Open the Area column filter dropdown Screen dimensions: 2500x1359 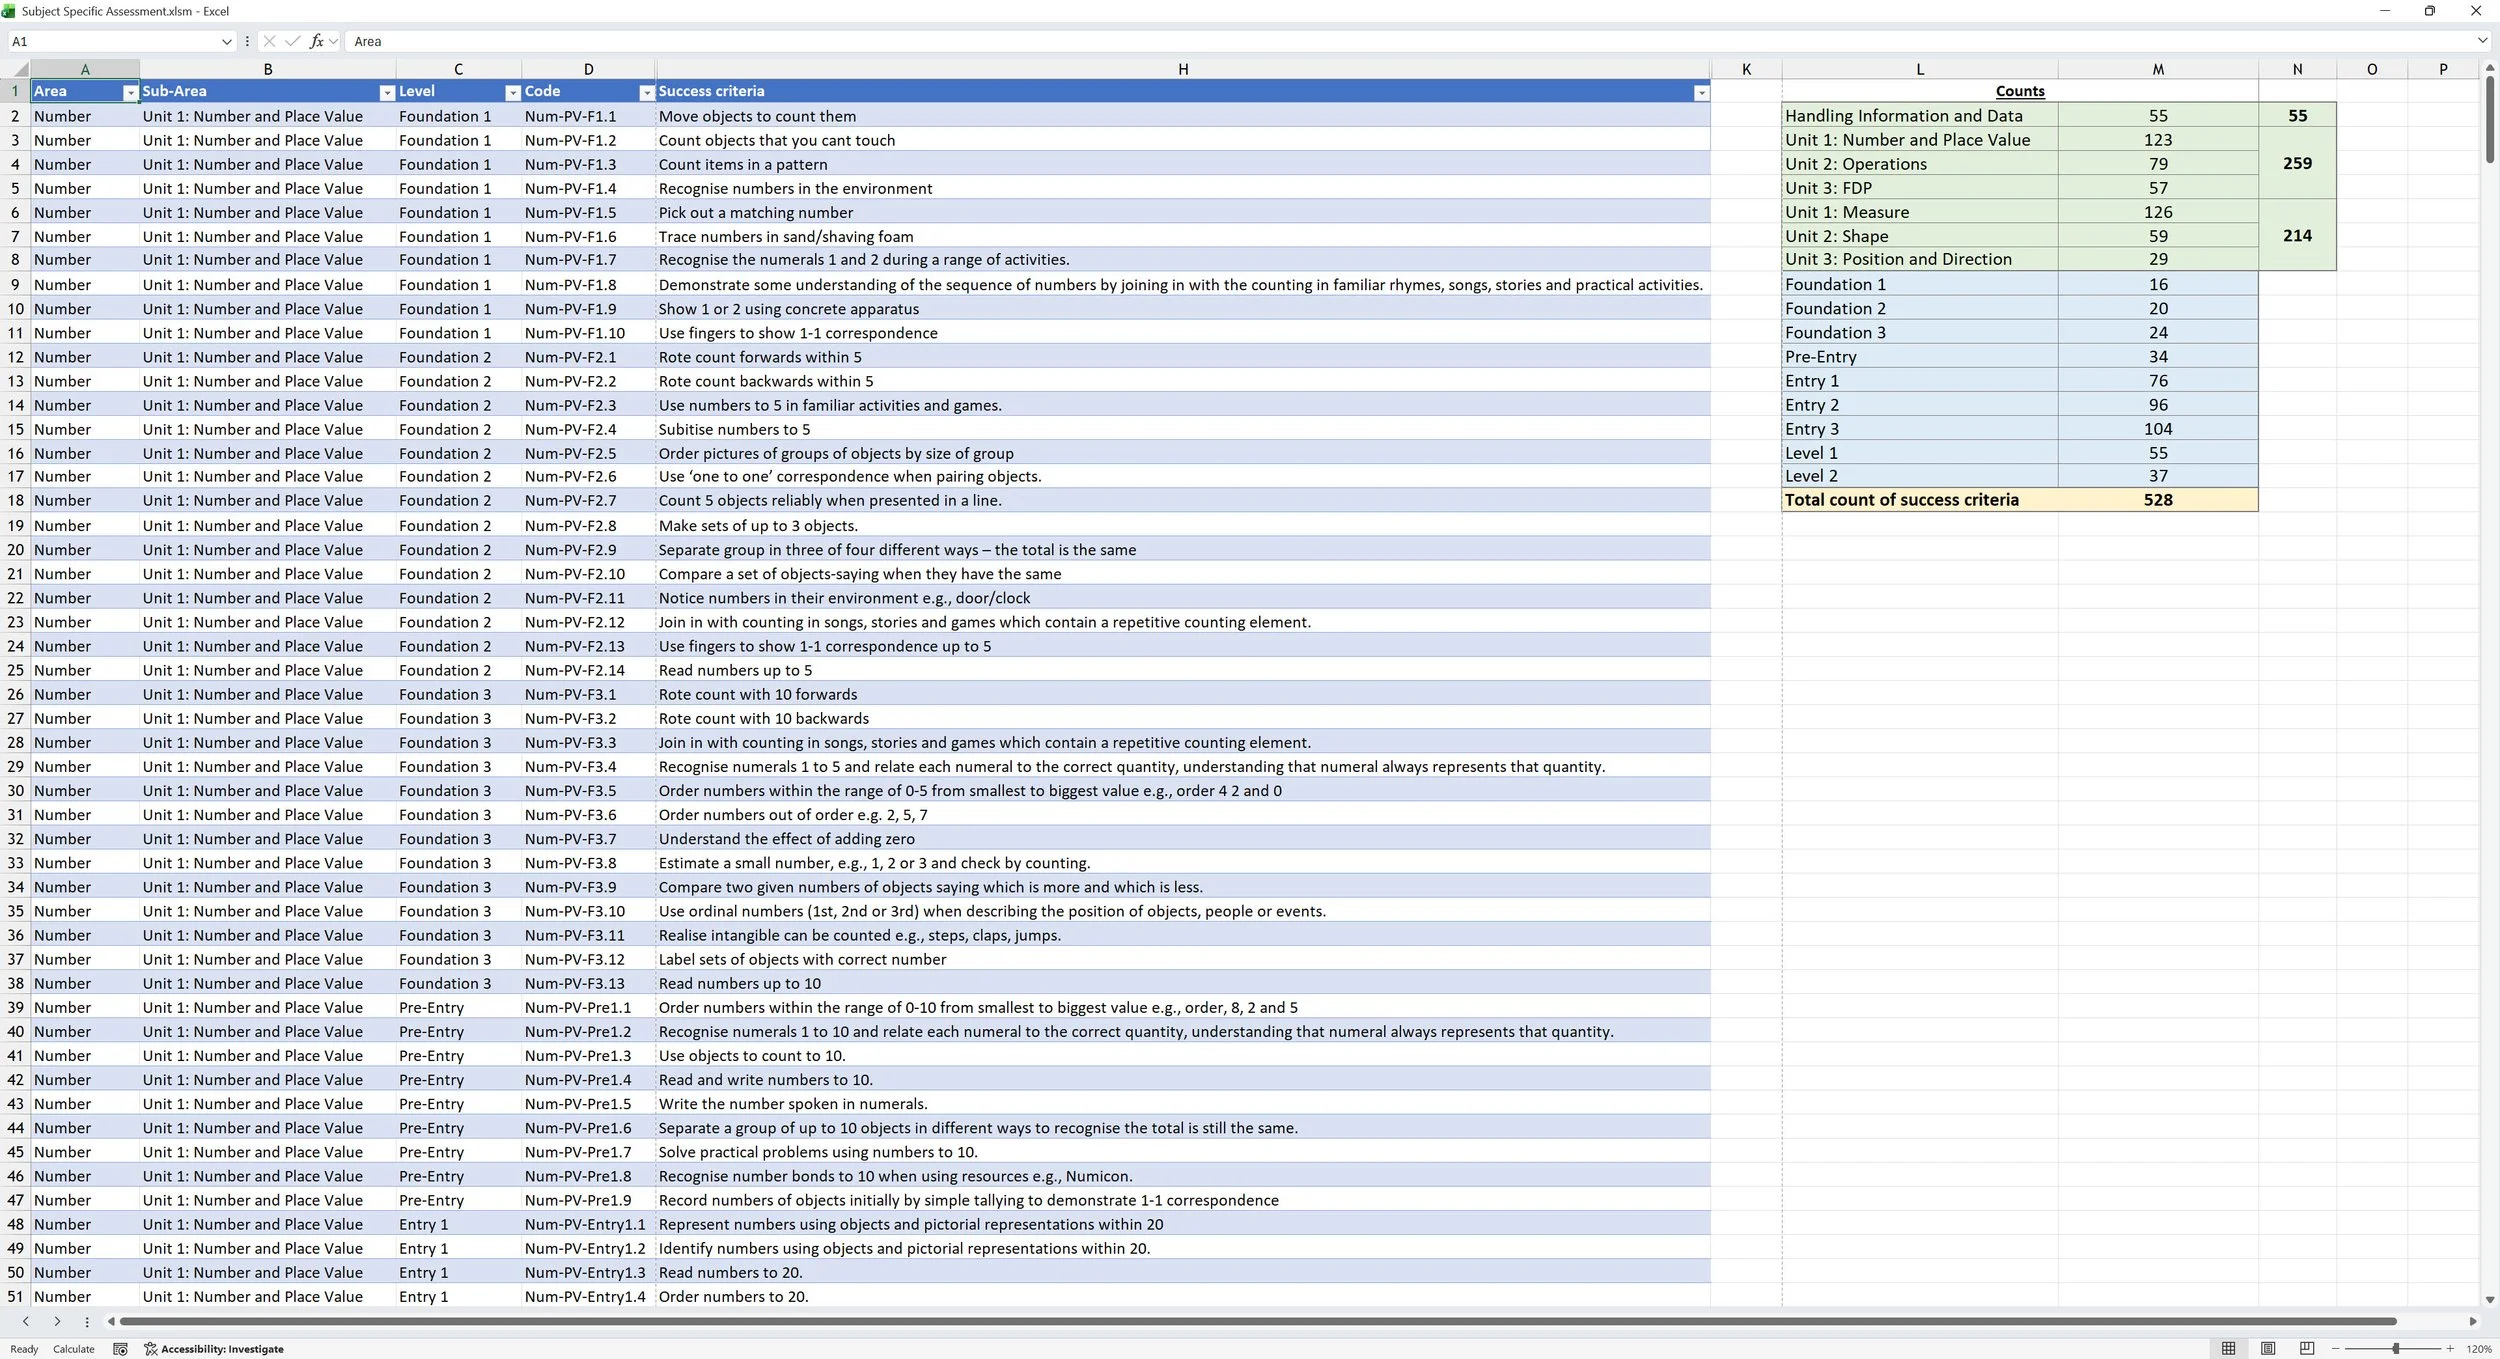pyautogui.click(x=130, y=92)
